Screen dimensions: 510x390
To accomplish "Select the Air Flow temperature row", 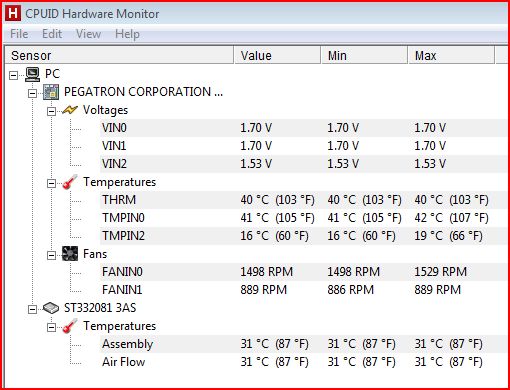I will (x=303, y=362).
